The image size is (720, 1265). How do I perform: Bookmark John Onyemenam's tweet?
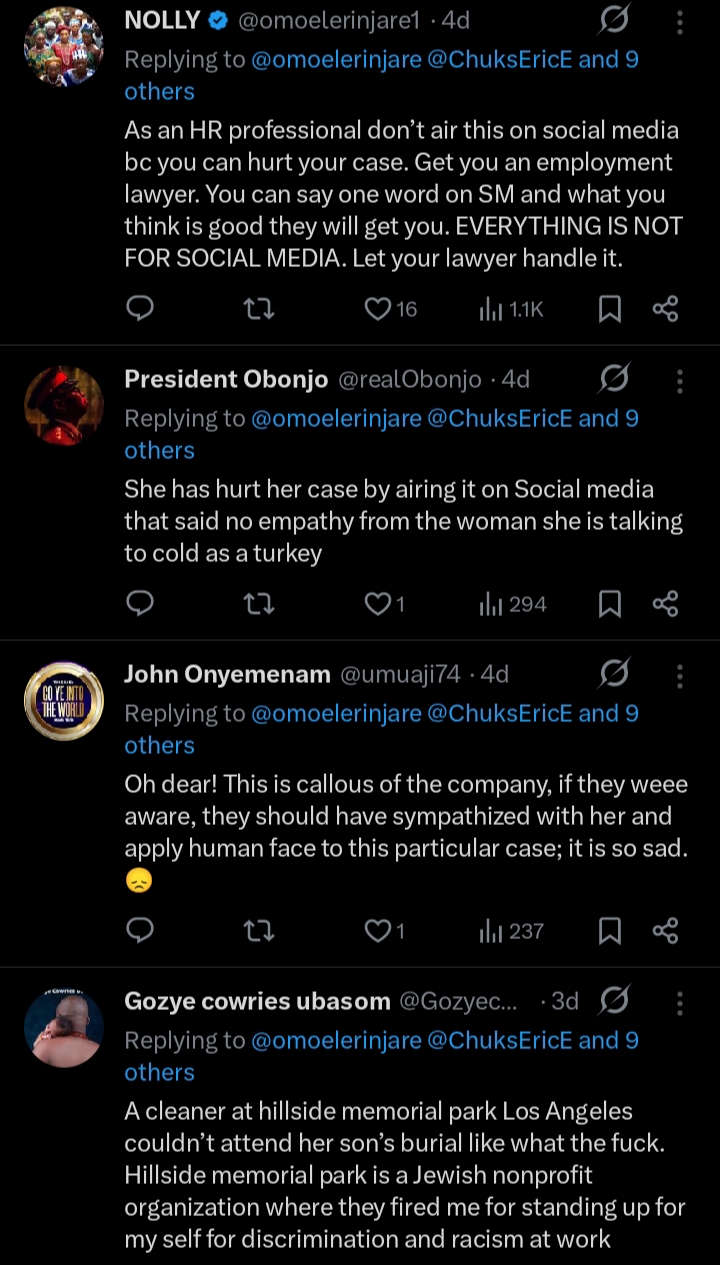[x=609, y=931]
